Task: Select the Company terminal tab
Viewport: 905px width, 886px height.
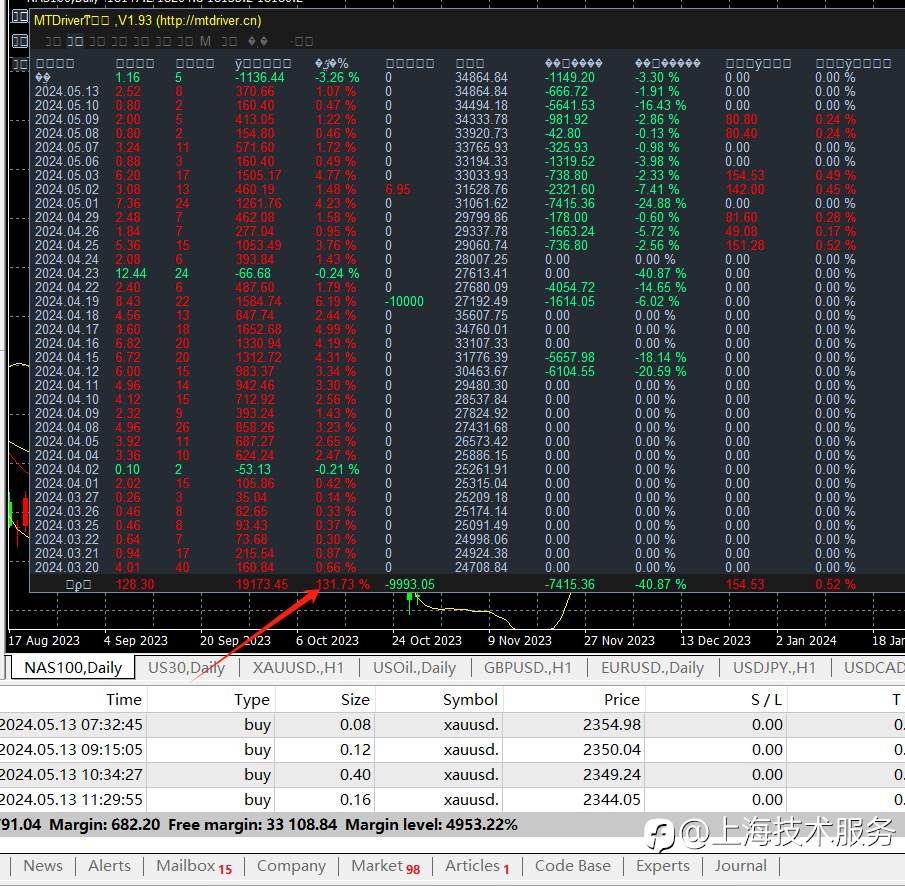Action: 291,866
